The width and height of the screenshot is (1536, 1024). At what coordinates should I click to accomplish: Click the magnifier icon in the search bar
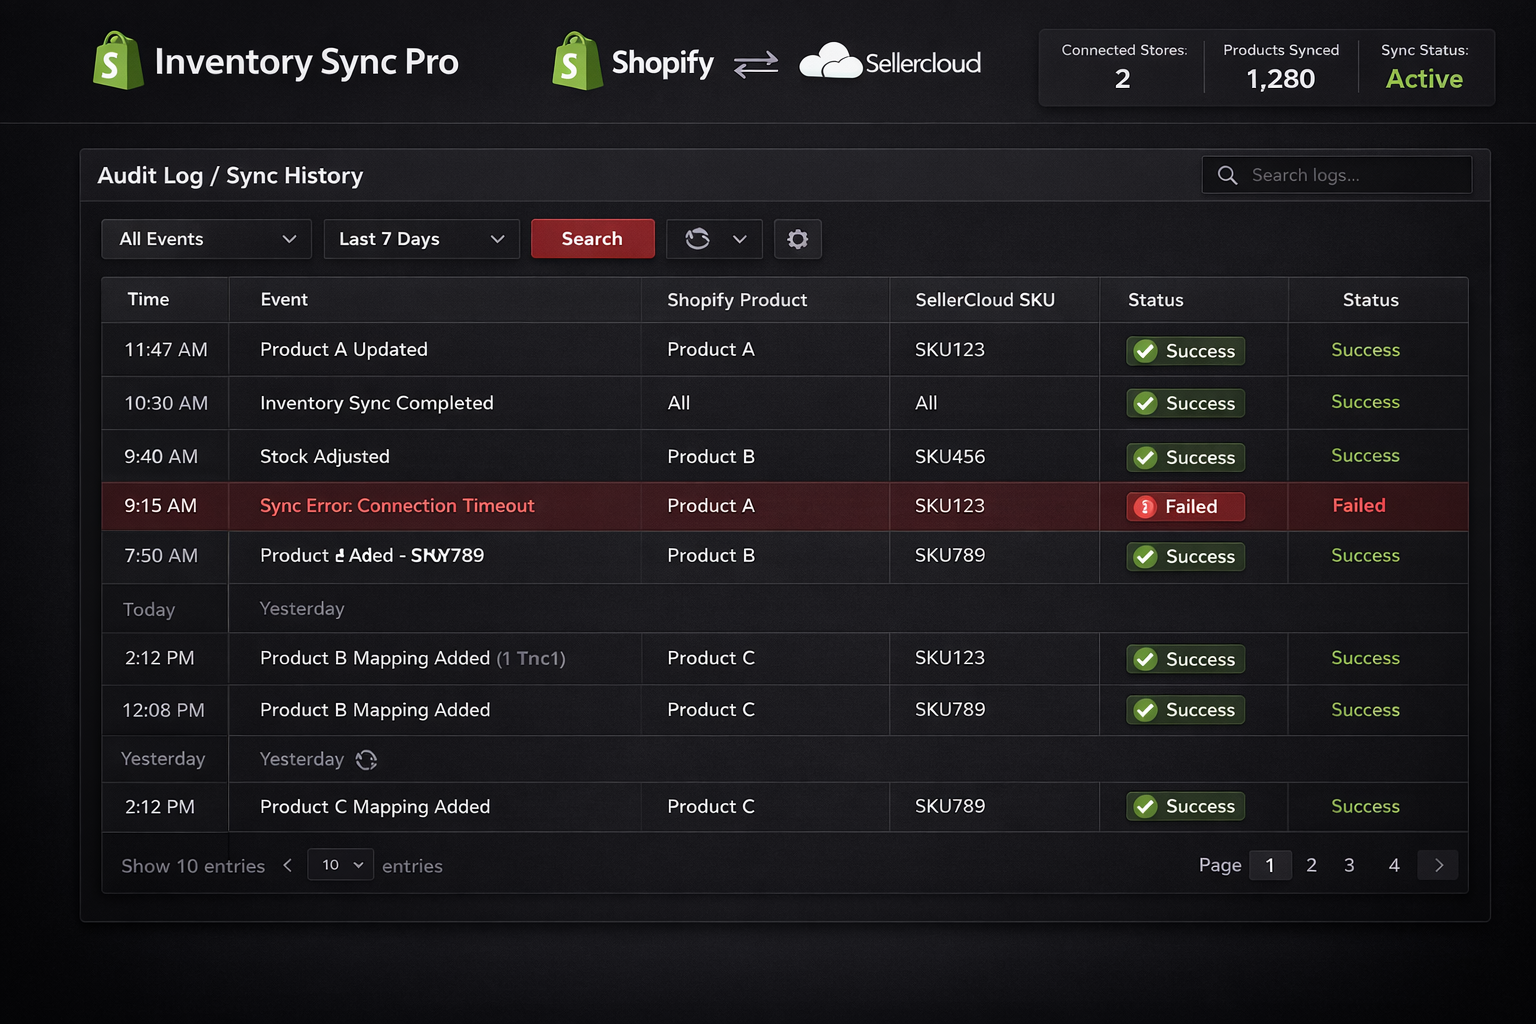click(1227, 175)
